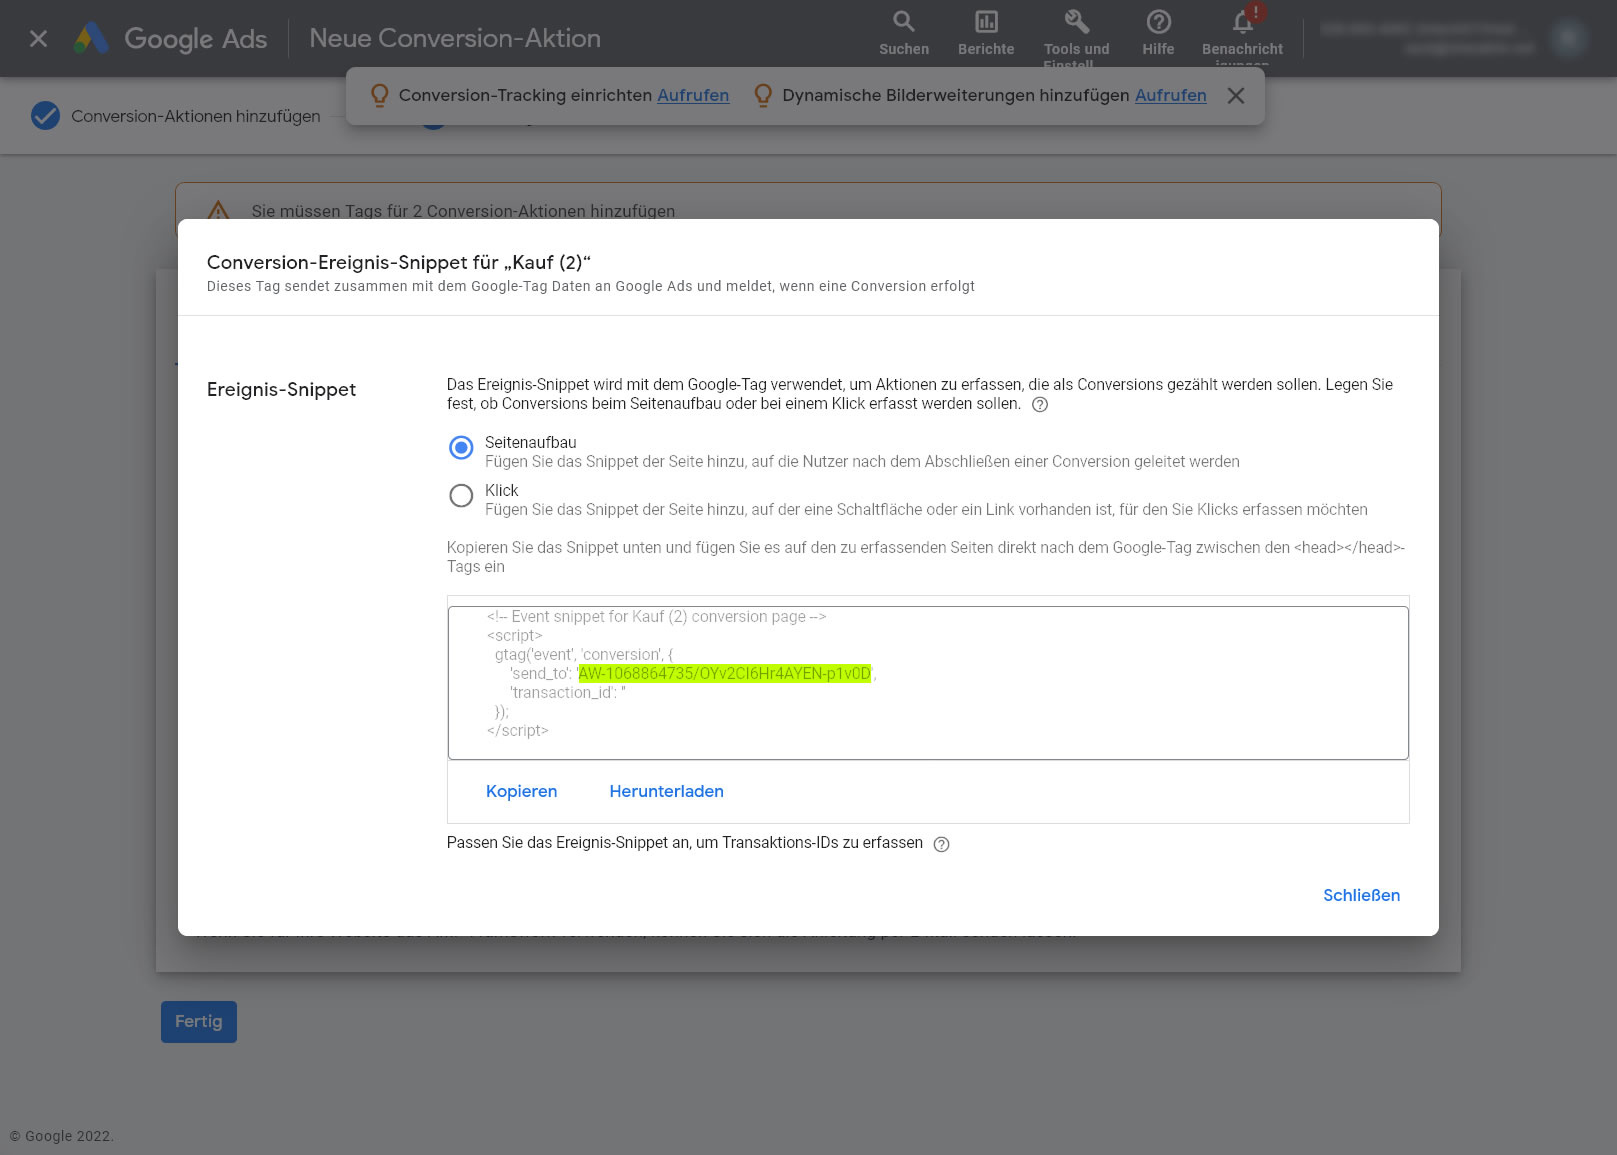Click Kopieren to copy the snippet
The width and height of the screenshot is (1617, 1155).
coord(521,791)
